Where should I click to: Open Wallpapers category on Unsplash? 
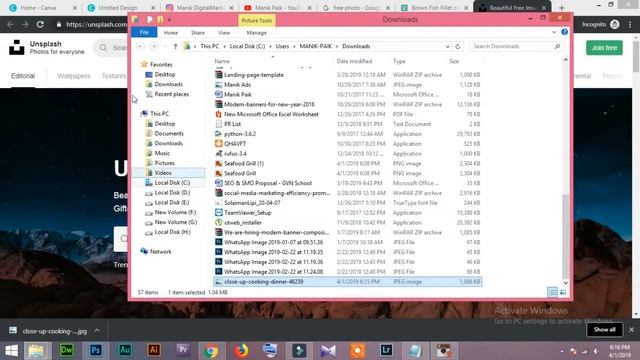pos(73,76)
